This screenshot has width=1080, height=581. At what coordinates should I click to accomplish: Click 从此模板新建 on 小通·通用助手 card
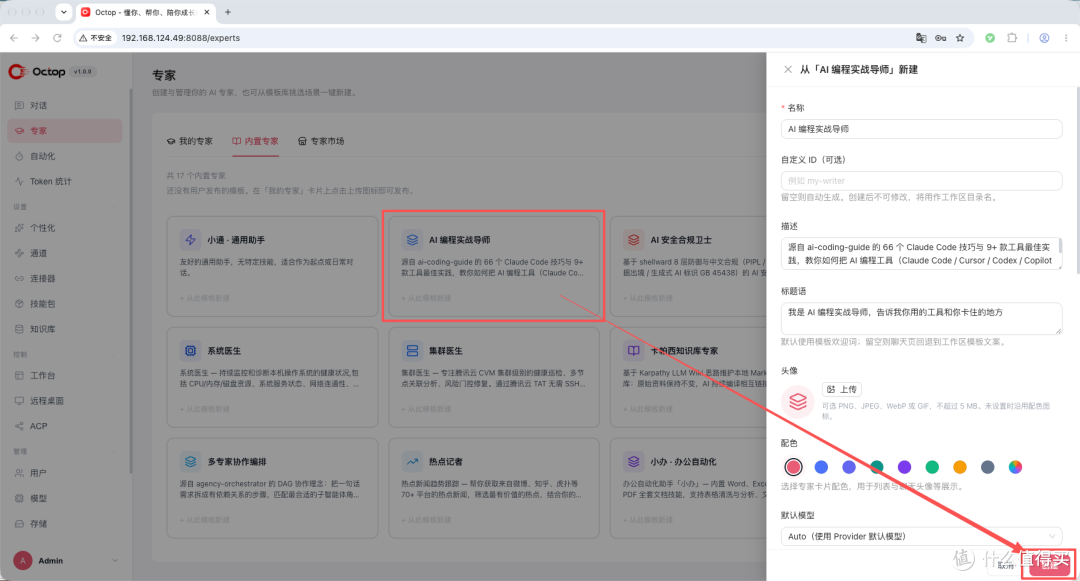[x=205, y=298]
